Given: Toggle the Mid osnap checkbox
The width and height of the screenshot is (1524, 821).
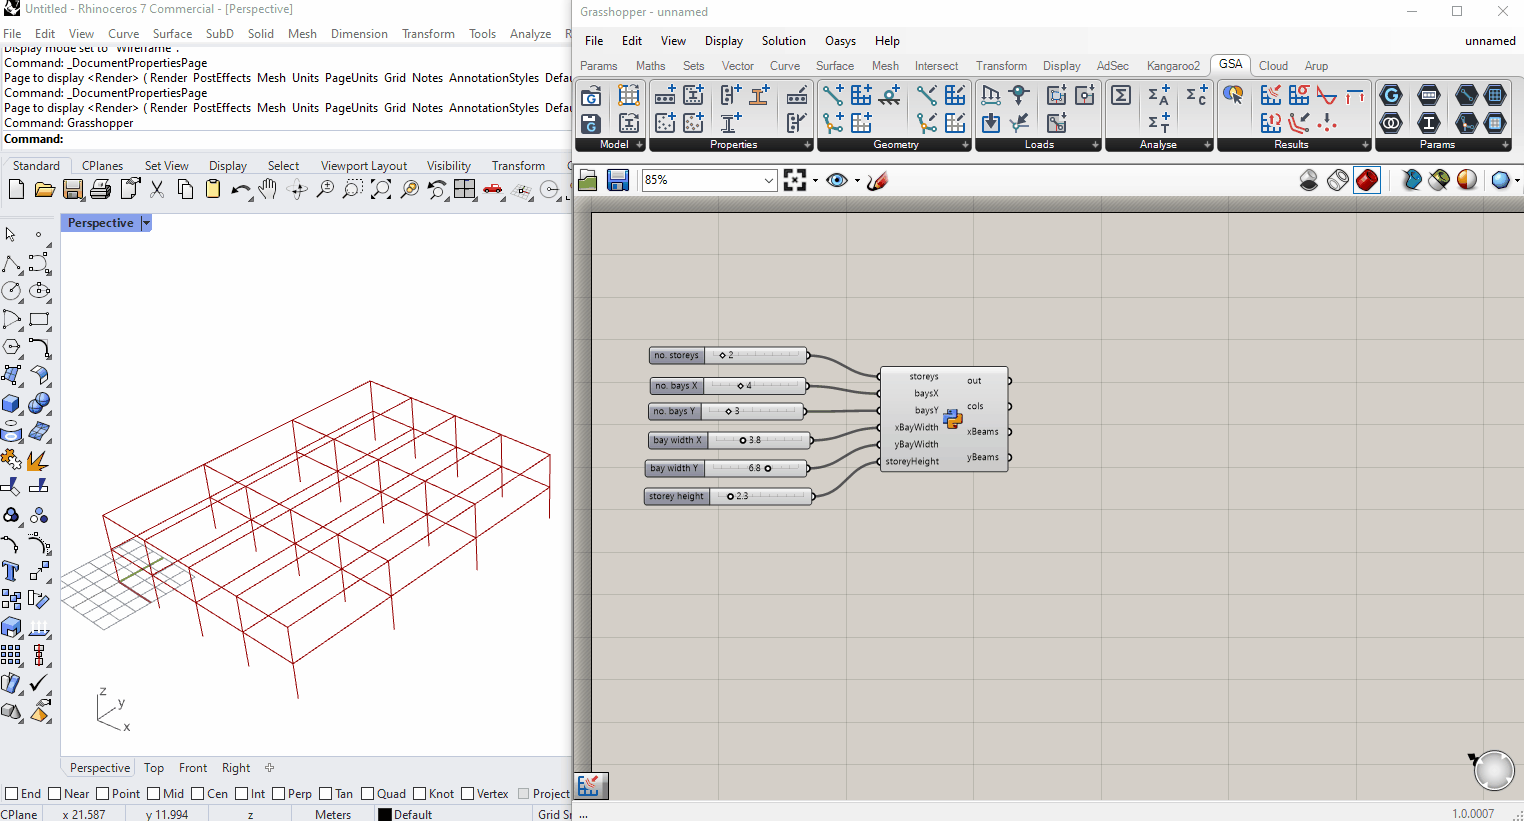Looking at the screenshot, I should click(154, 794).
